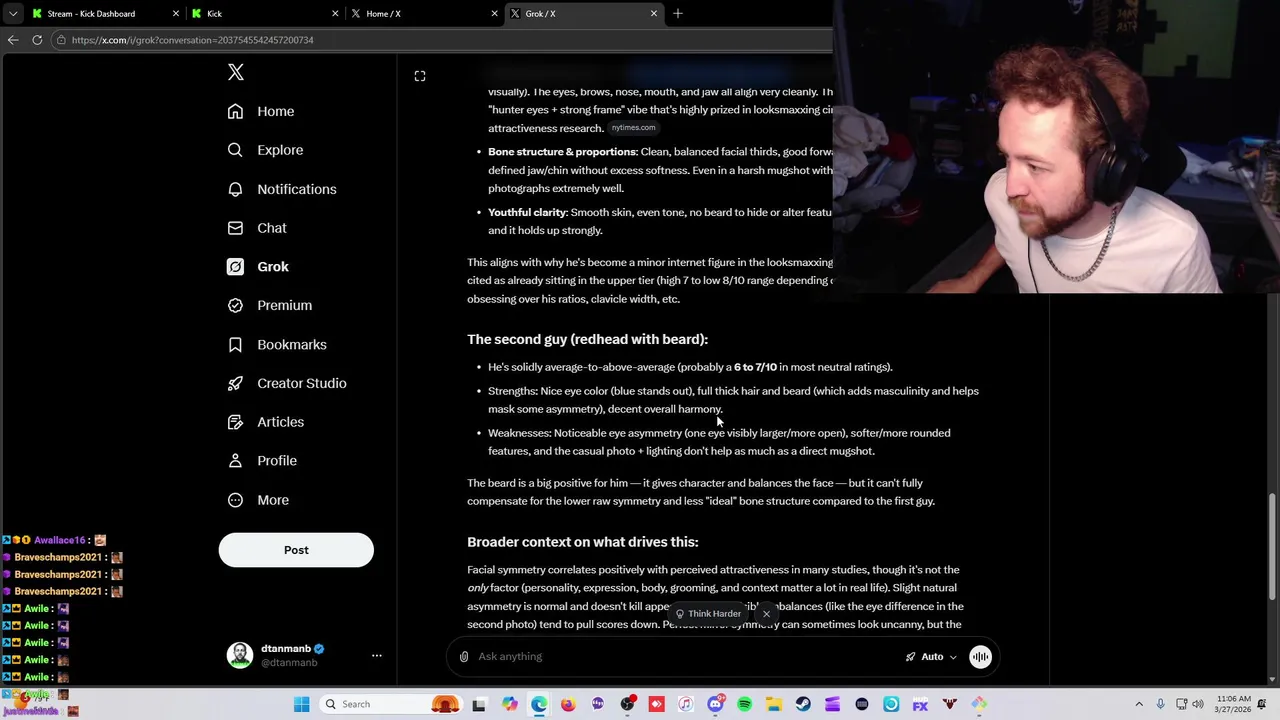Click the nytimes.com source link
The image size is (1280, 720).
[x=633, y=128]
